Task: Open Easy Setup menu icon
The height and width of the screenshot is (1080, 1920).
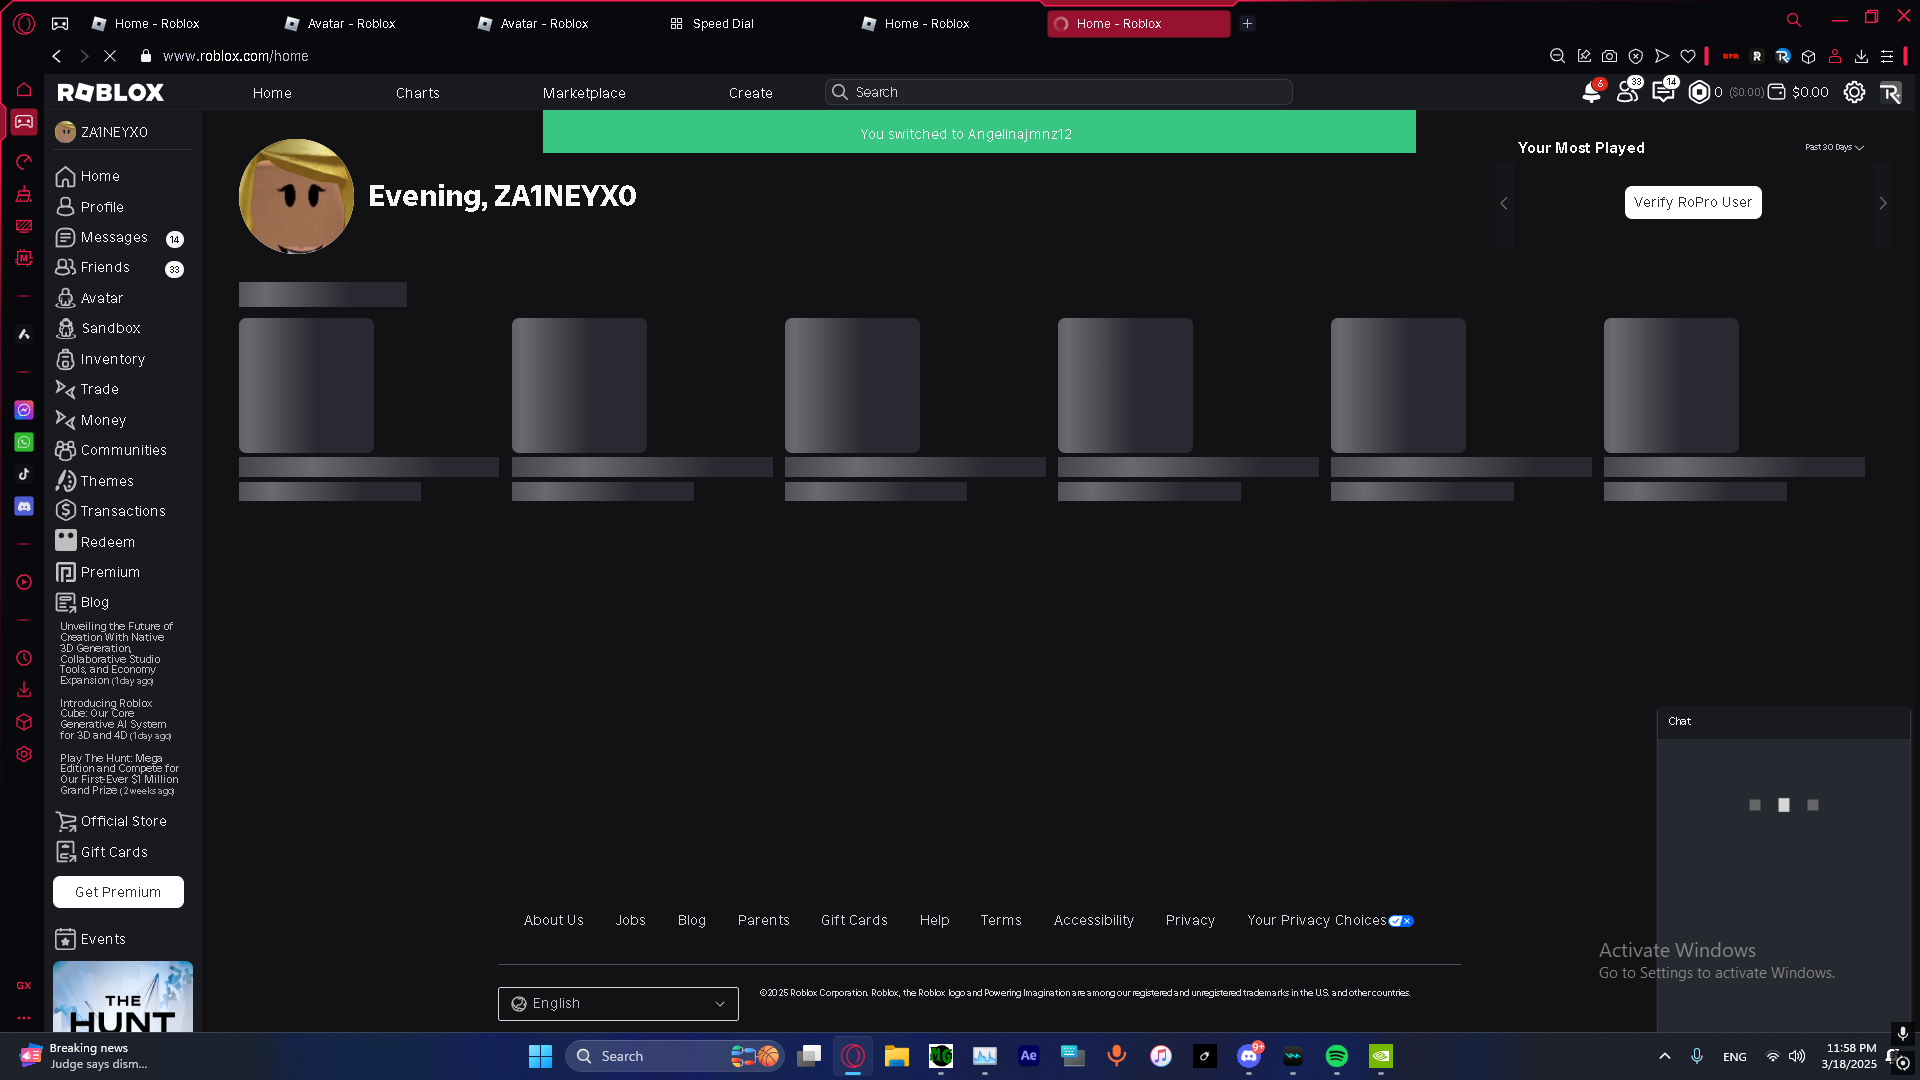Action: tap(1887, 56)
